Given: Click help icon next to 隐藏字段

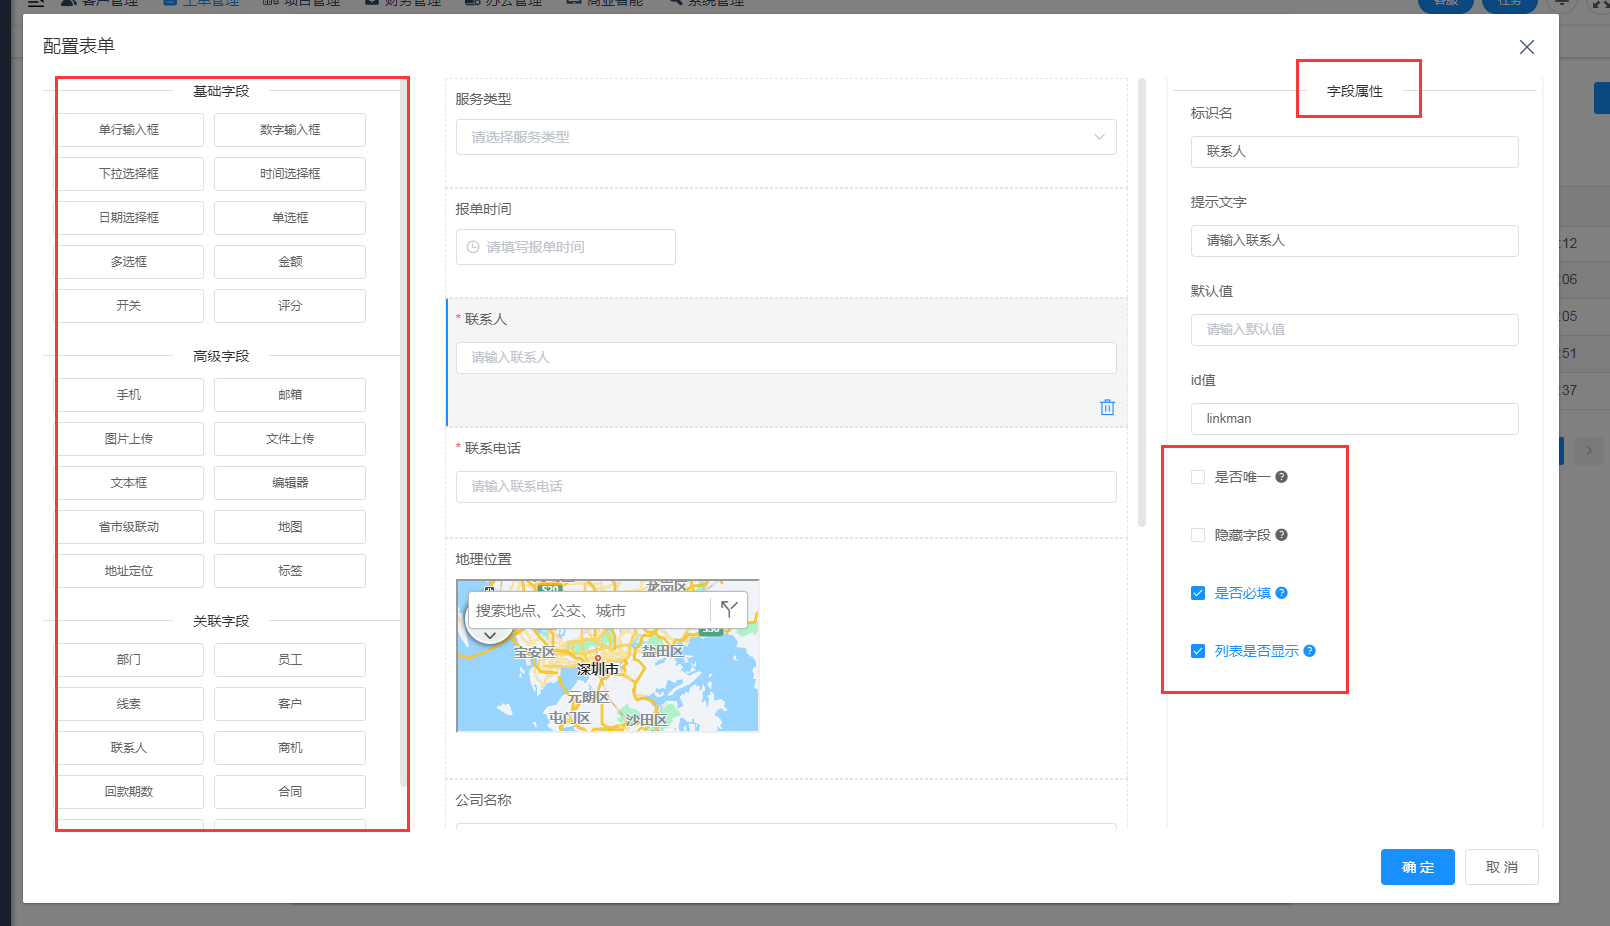Looking at the screenshot, I should 1281,535.
